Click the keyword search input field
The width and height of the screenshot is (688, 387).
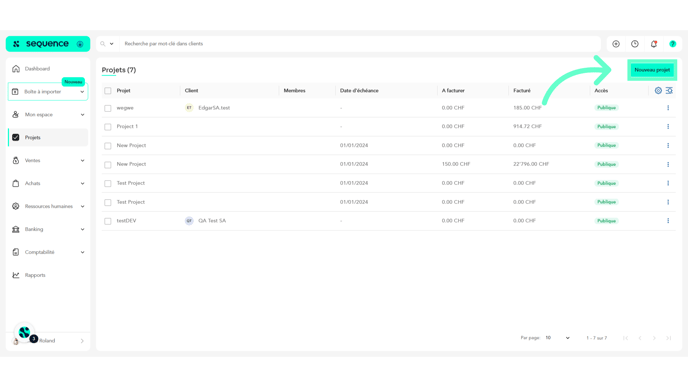[360, 44]
